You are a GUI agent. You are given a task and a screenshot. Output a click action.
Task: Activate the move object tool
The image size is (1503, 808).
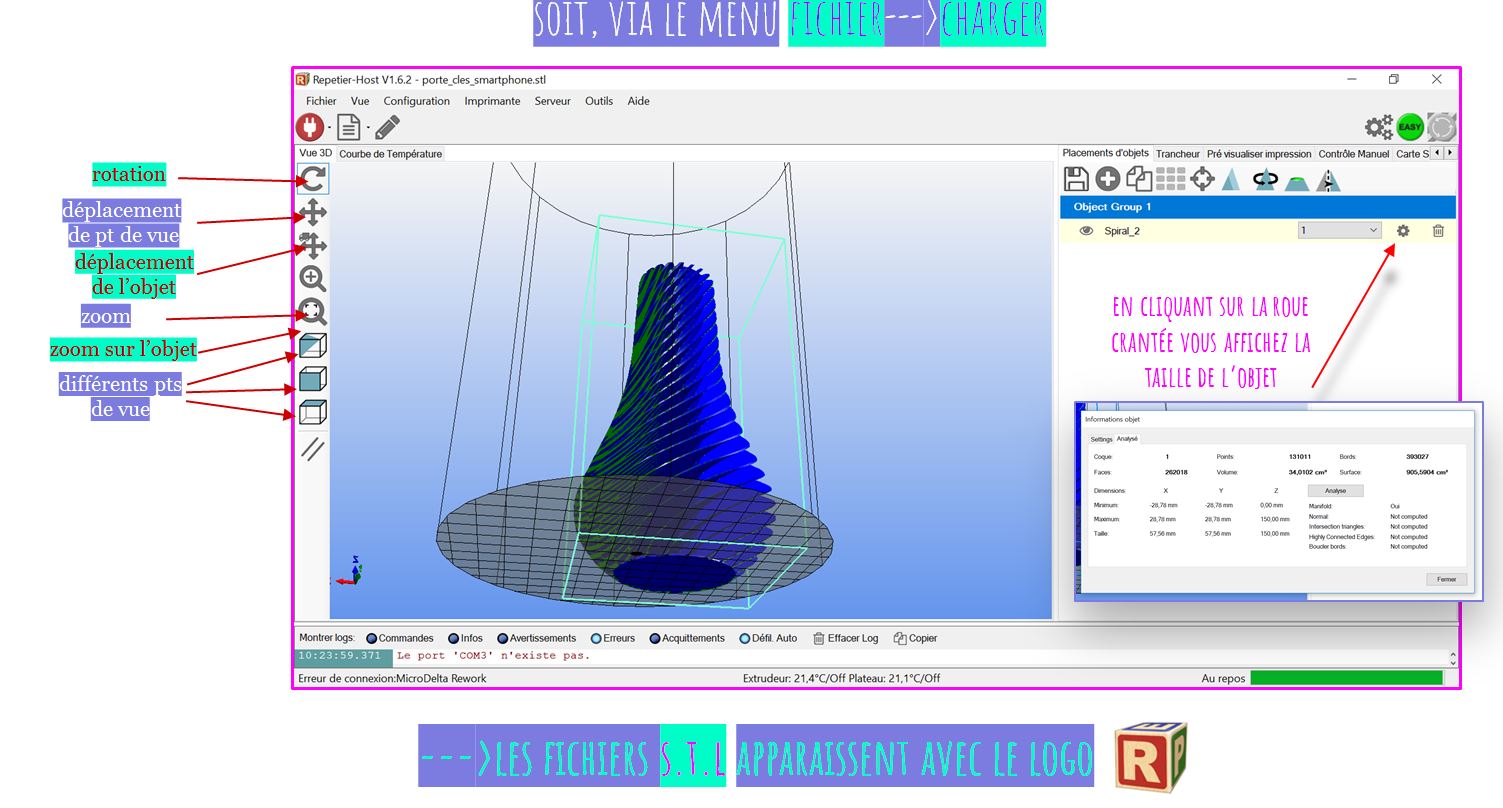pyautogui.click(x=313, y=246)
